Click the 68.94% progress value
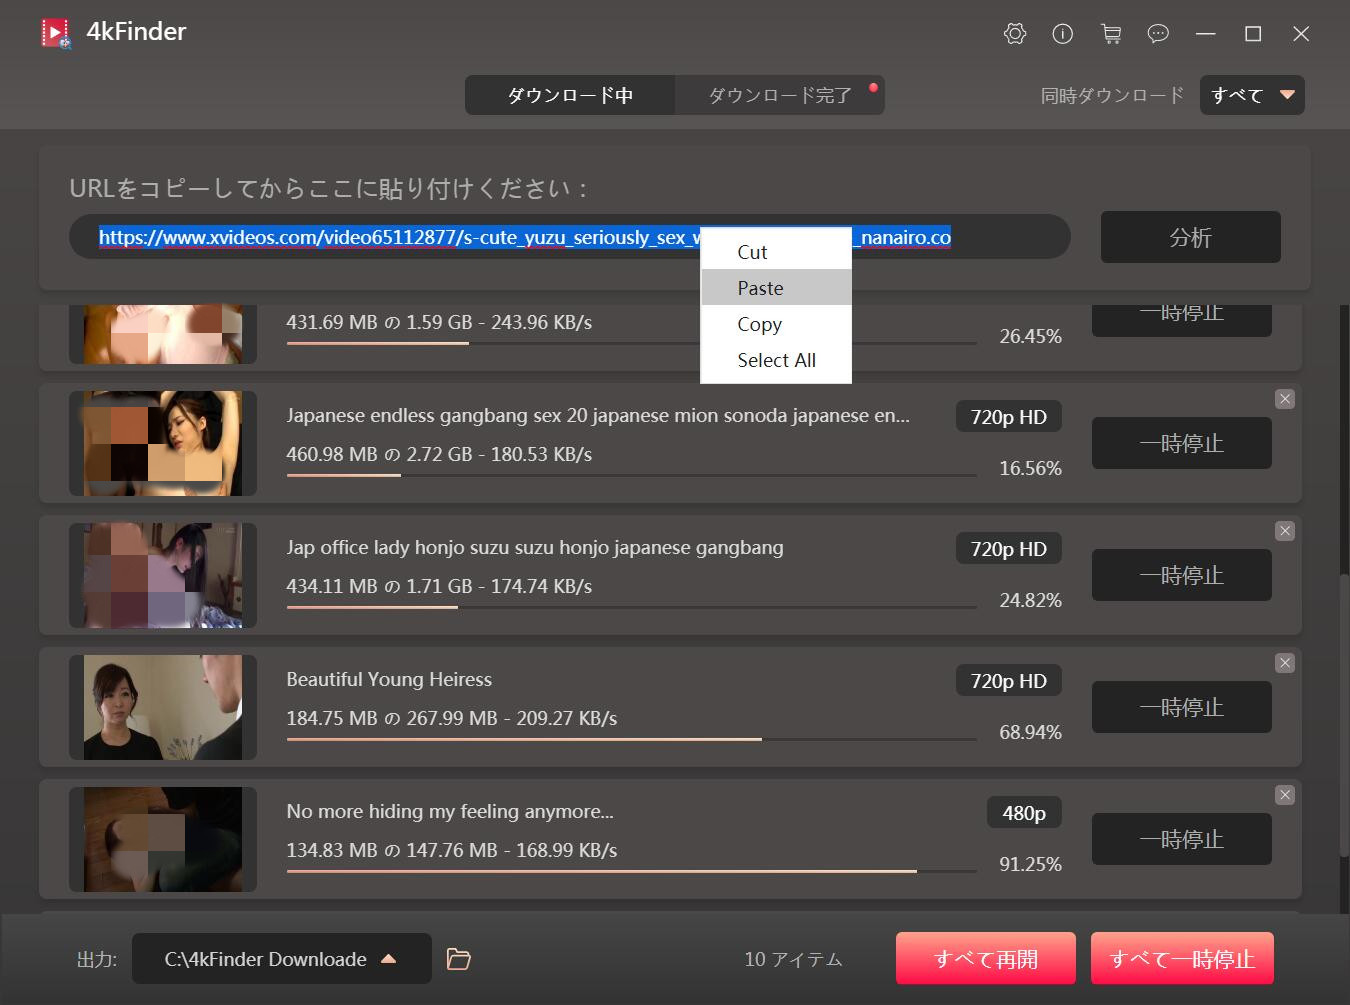The width and height of the screenshot is (1350, 1005). 1030,732
